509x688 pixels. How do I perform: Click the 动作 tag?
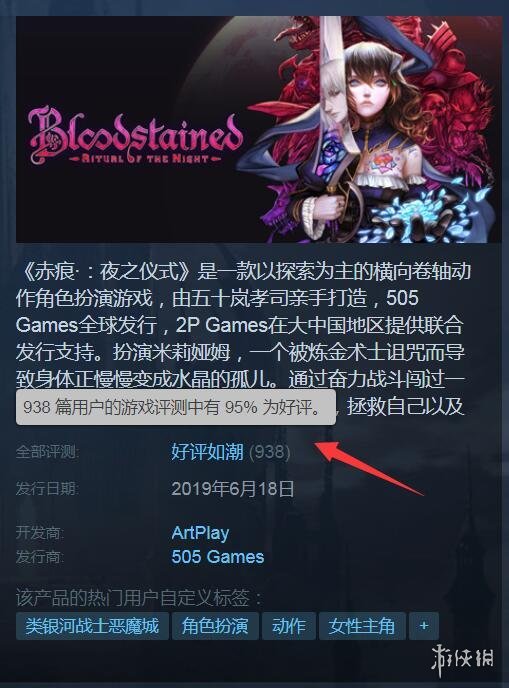coord(289,626)
